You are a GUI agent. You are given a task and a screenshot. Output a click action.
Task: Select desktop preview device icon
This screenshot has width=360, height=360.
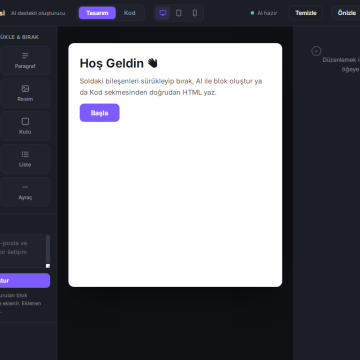coord(163,13)
